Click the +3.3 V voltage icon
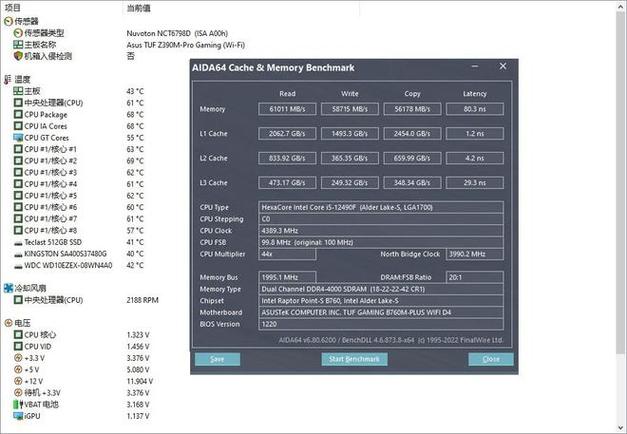The height and width of the screenshot is (434, 627). [x=18, y=358]
